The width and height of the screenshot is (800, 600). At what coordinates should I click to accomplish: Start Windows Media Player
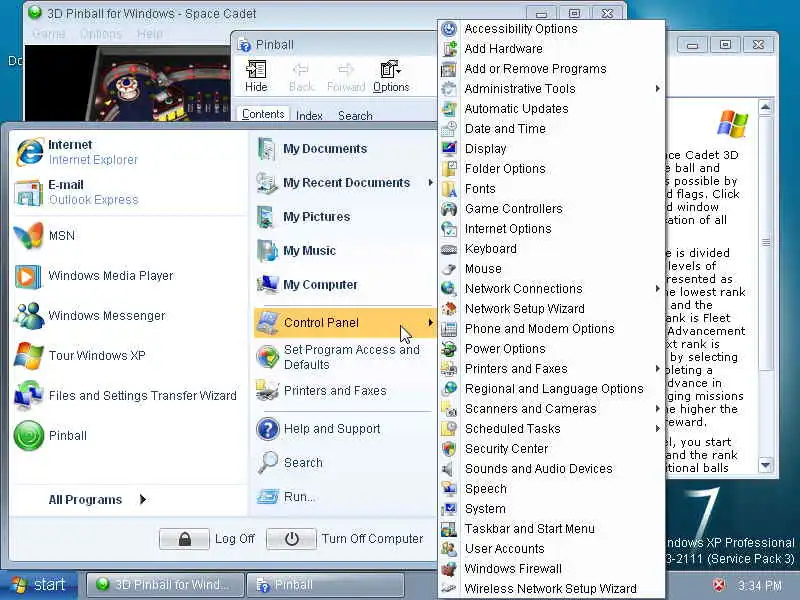tap(128, 276)
